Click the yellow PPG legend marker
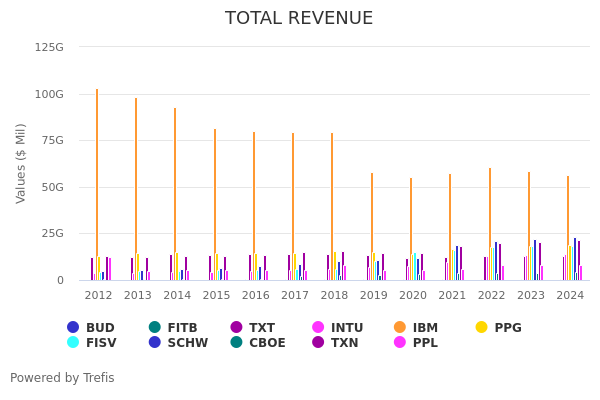Screen dimensions: 600x400 click(481, 328)
